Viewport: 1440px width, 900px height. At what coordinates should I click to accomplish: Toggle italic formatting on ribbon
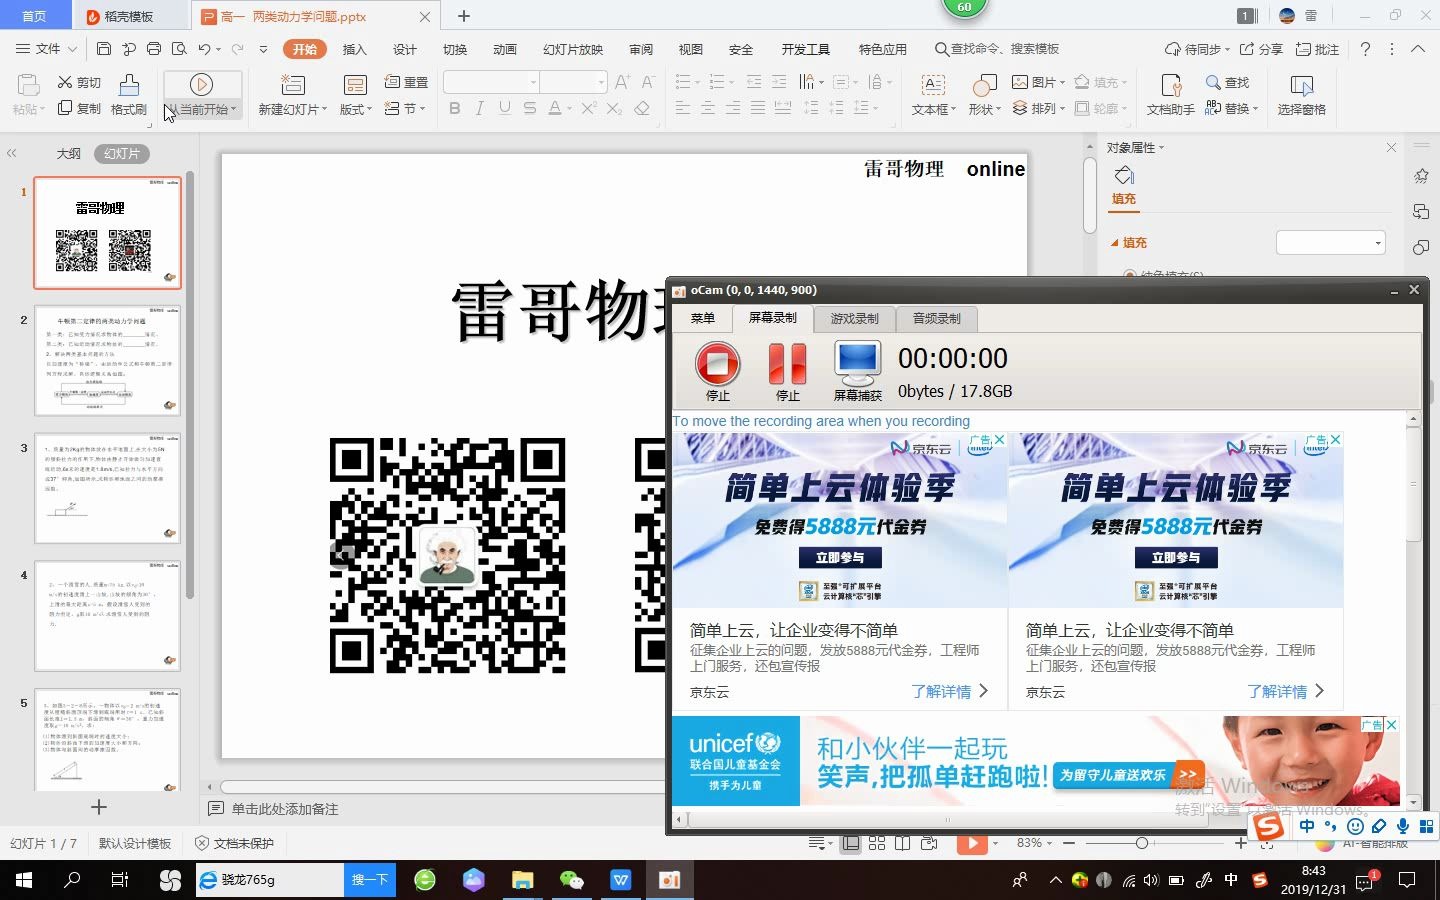479,108
